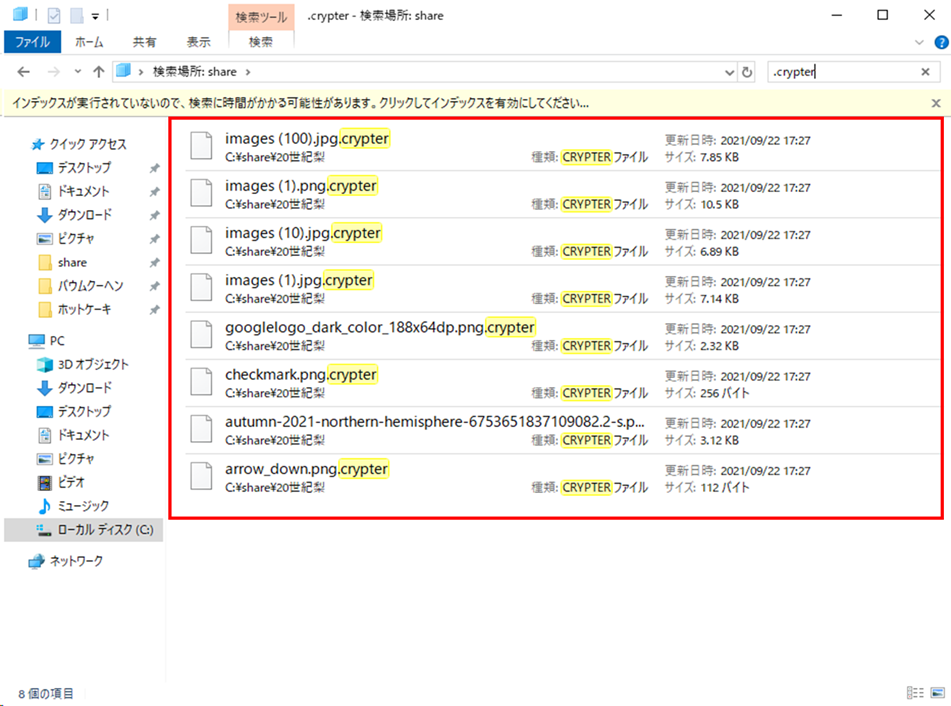Switch to large thumbnail view from the status bar
Image resolution: width=951 pixels, height=706 pixels.
pyautogui.click(x=936, y=692)
